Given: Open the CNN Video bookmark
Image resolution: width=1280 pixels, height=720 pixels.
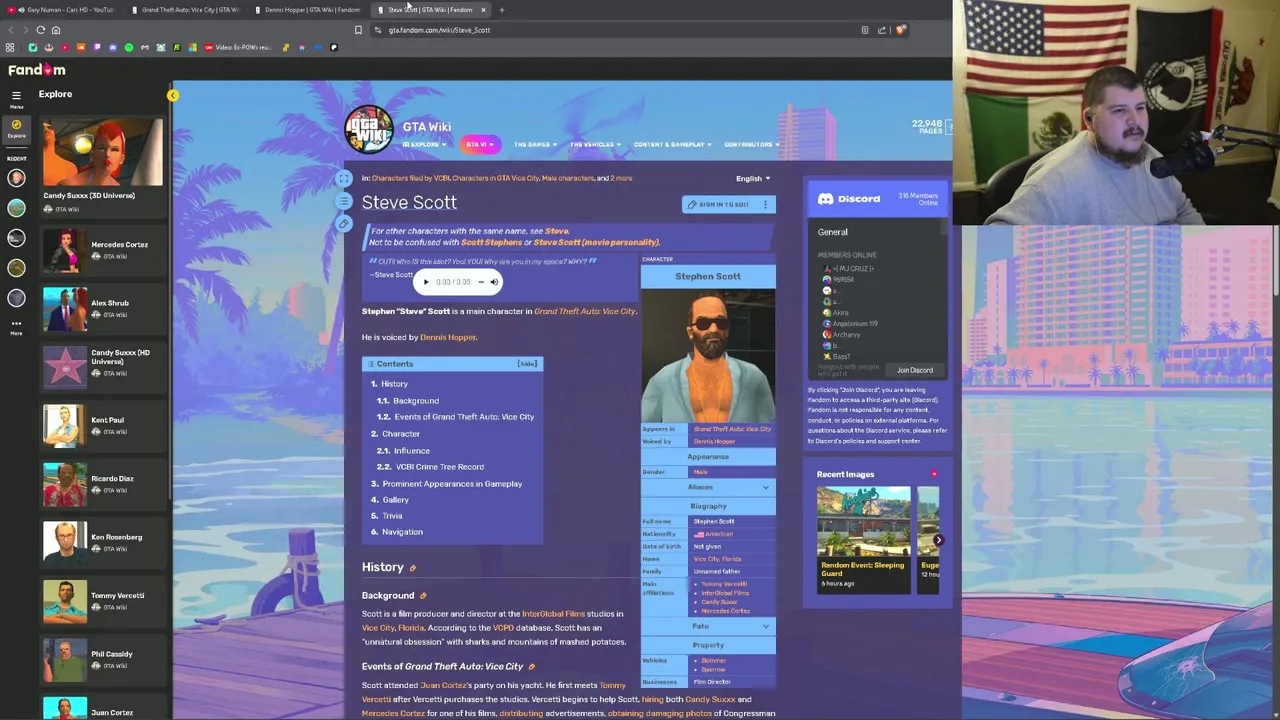Looking at the screenshot, I should click(238, 47).
